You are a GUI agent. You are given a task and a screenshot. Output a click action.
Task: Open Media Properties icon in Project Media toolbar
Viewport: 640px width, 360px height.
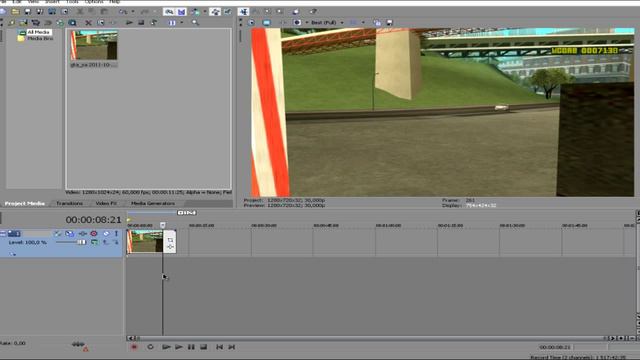click(x=100, y=23)
